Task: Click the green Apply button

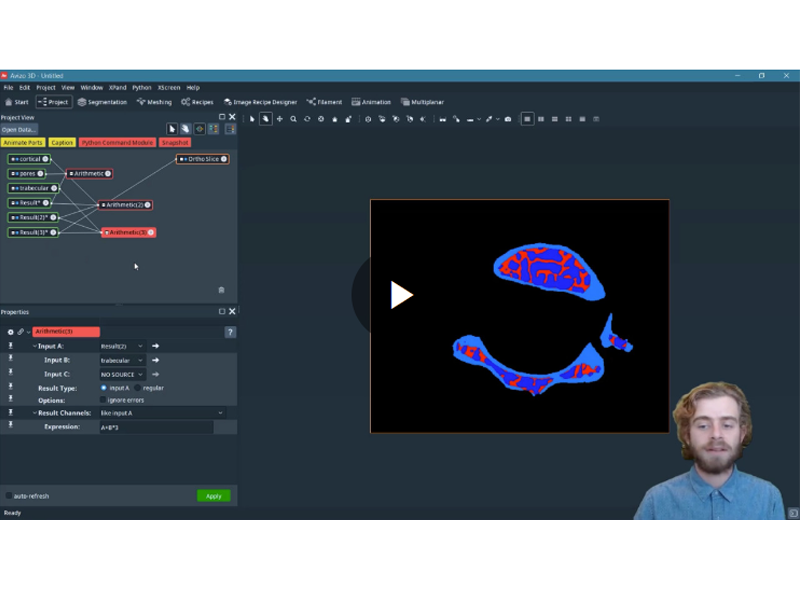Action: [x=213, y=496]
